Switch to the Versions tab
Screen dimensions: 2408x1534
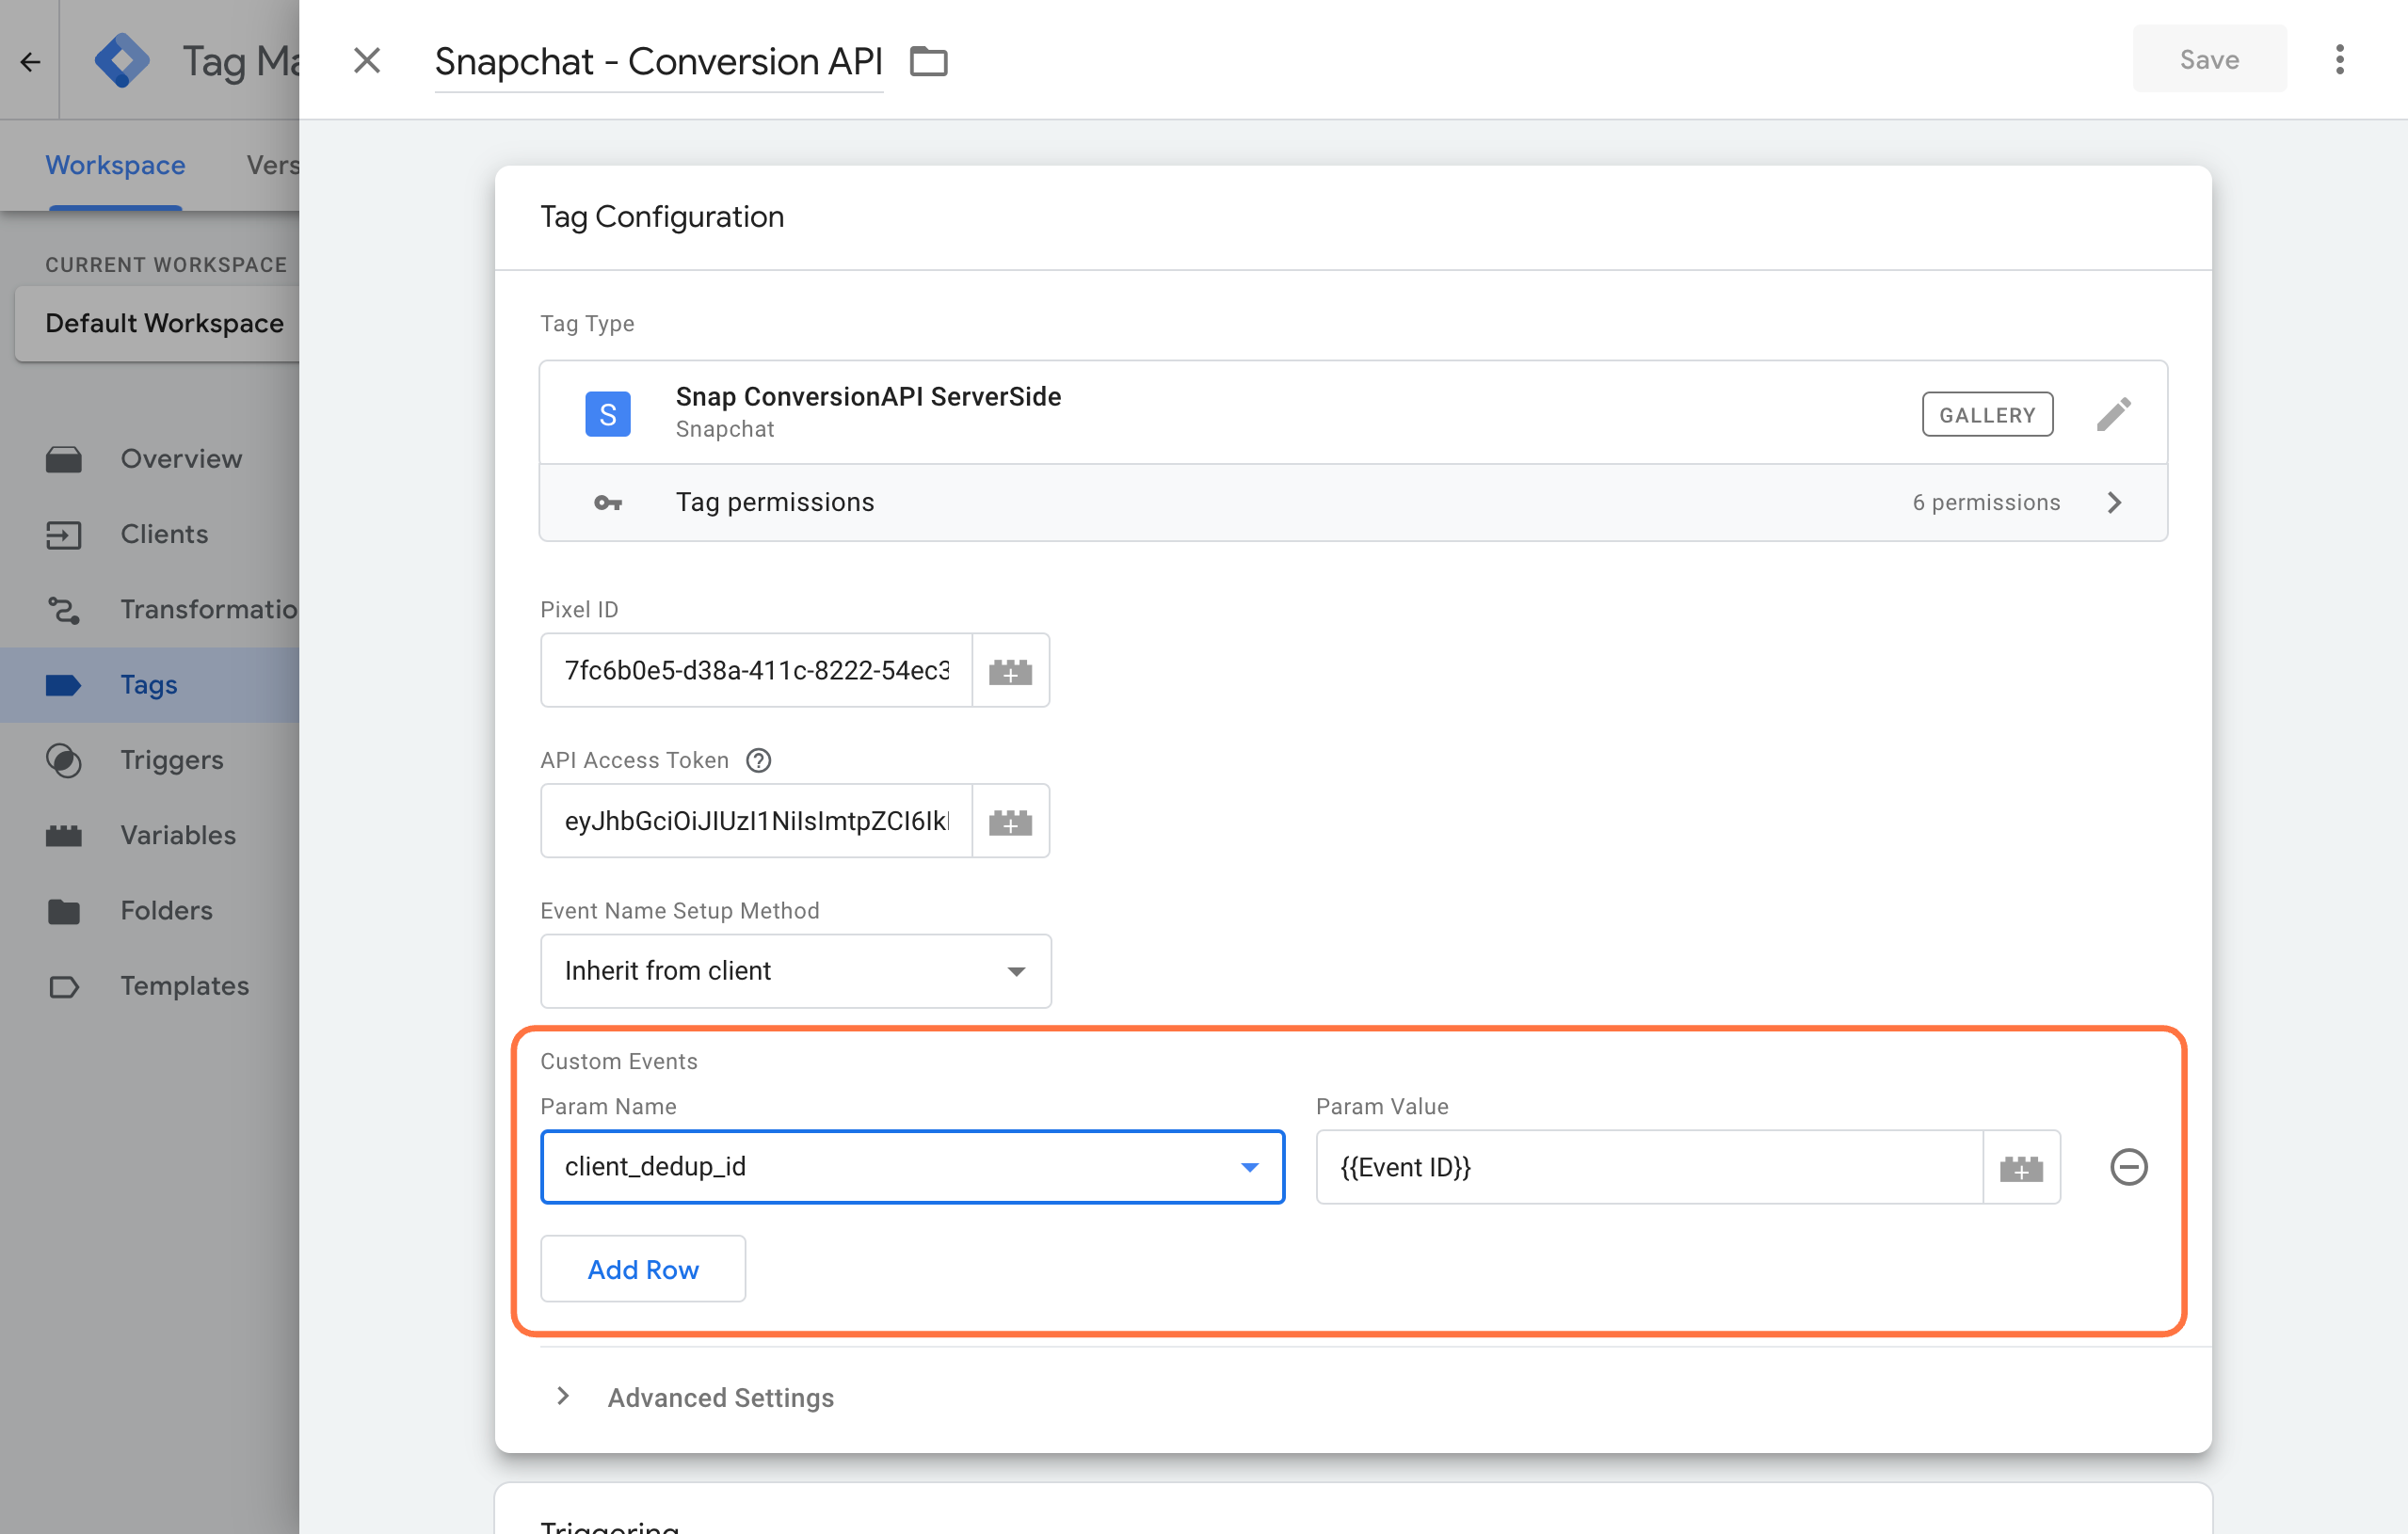pyautogui.click(x=272, y=165)
